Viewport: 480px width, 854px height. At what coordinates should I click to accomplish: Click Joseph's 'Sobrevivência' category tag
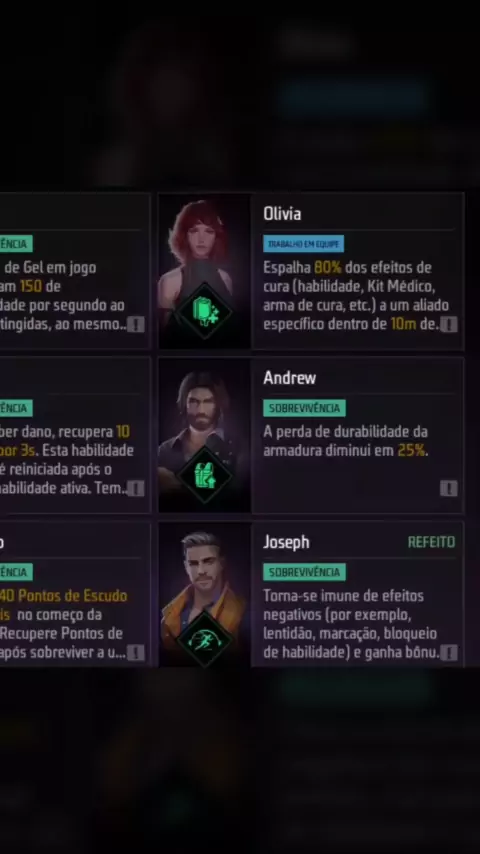[304, 572]
